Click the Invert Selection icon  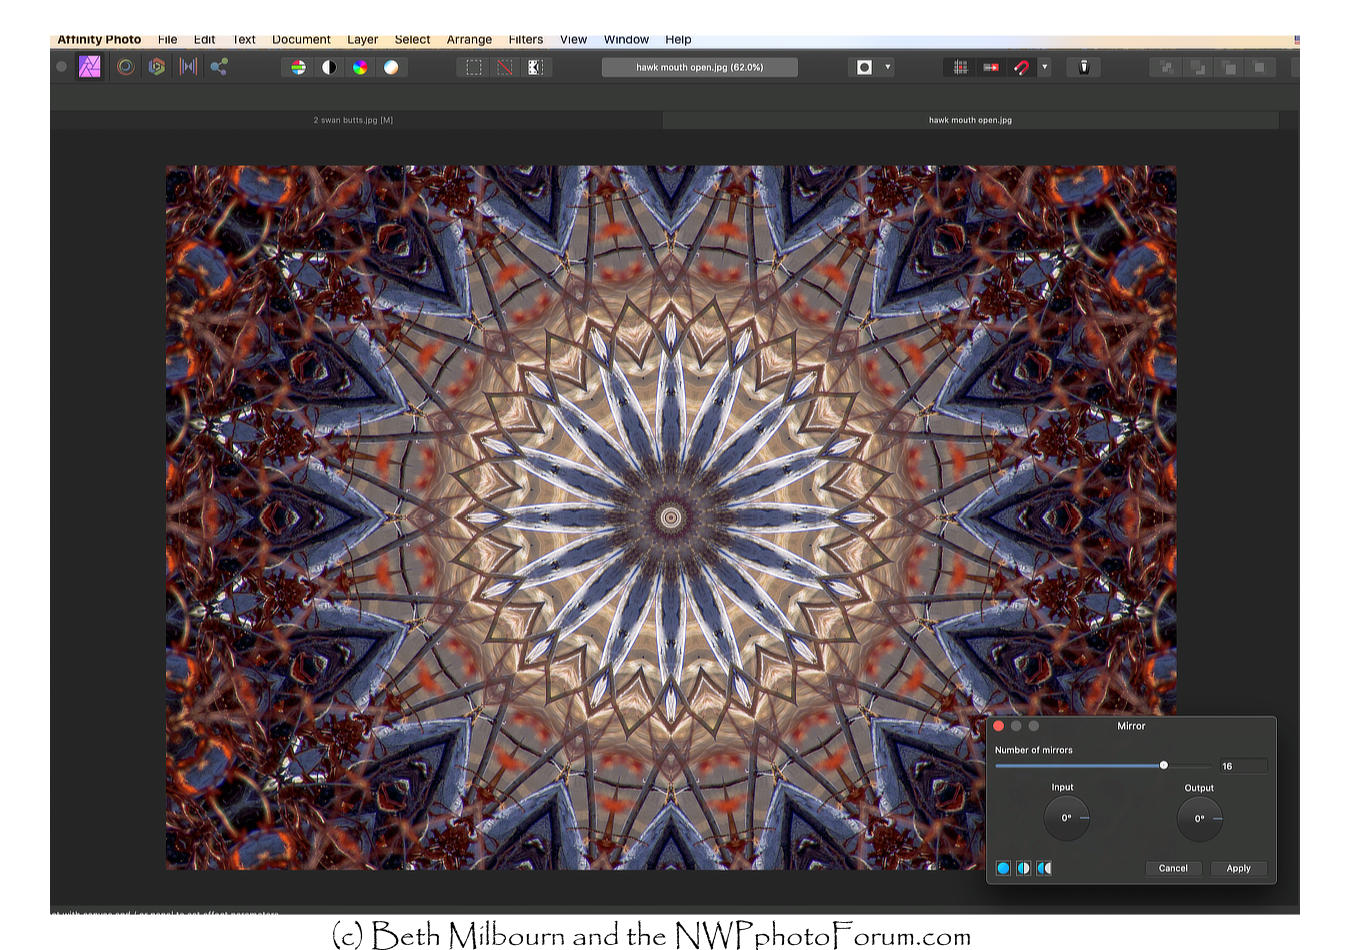(x=536, y=67)
